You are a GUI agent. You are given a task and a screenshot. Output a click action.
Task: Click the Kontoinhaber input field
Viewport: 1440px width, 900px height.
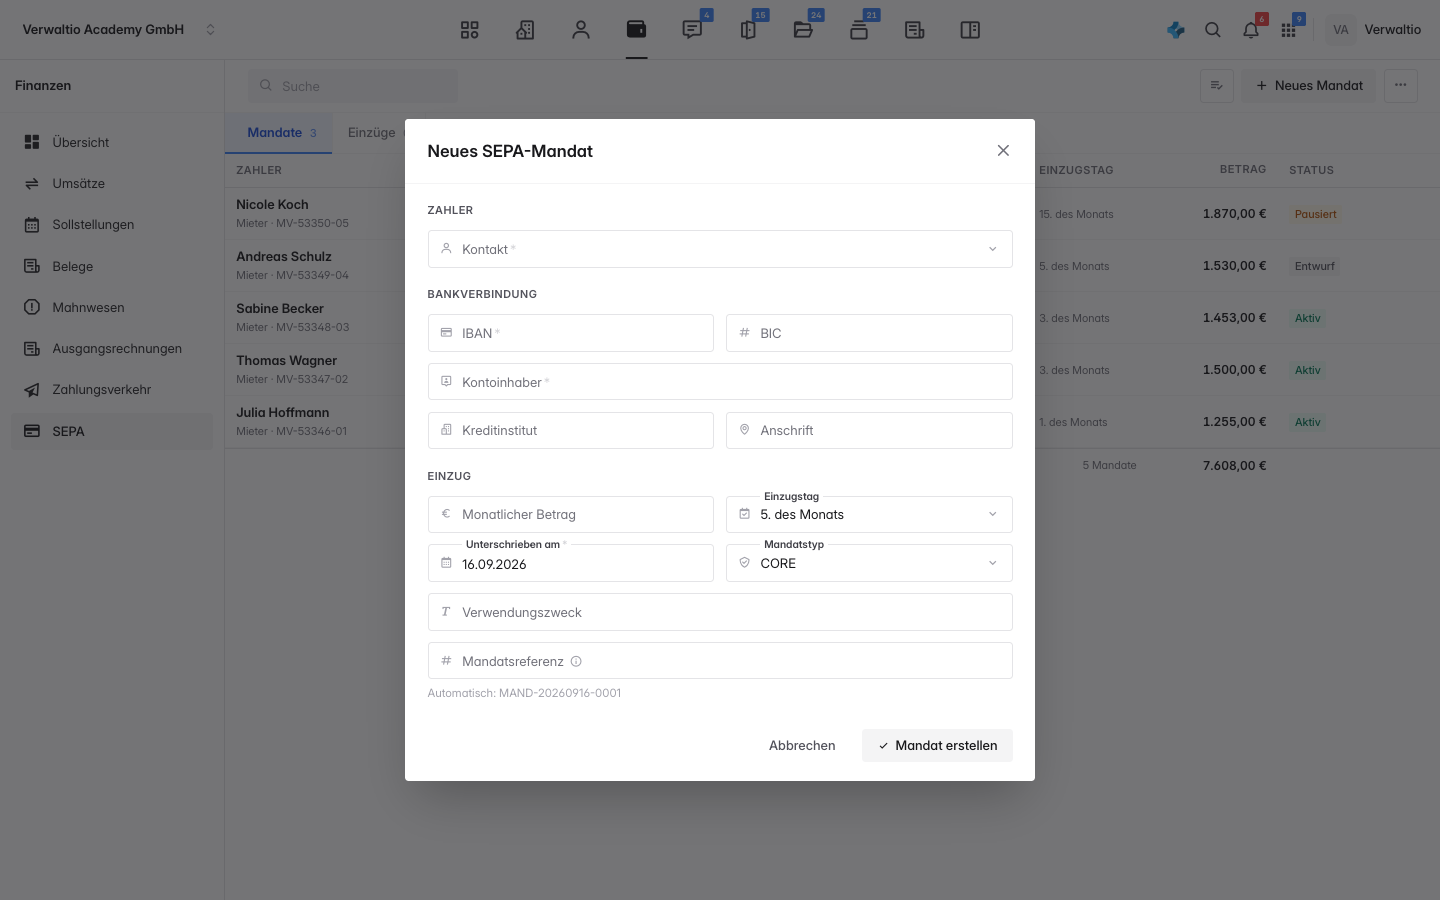(720, 382)
